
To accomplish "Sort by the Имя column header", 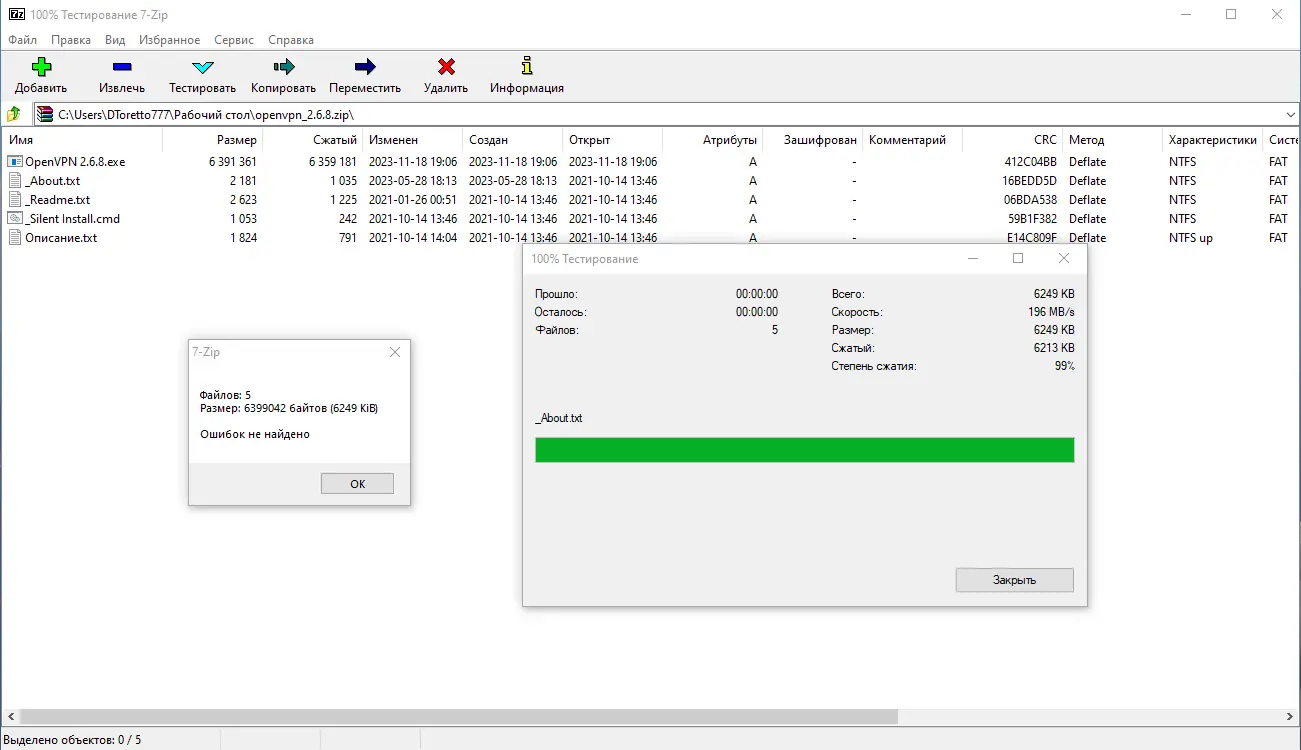I will [82, 140].
